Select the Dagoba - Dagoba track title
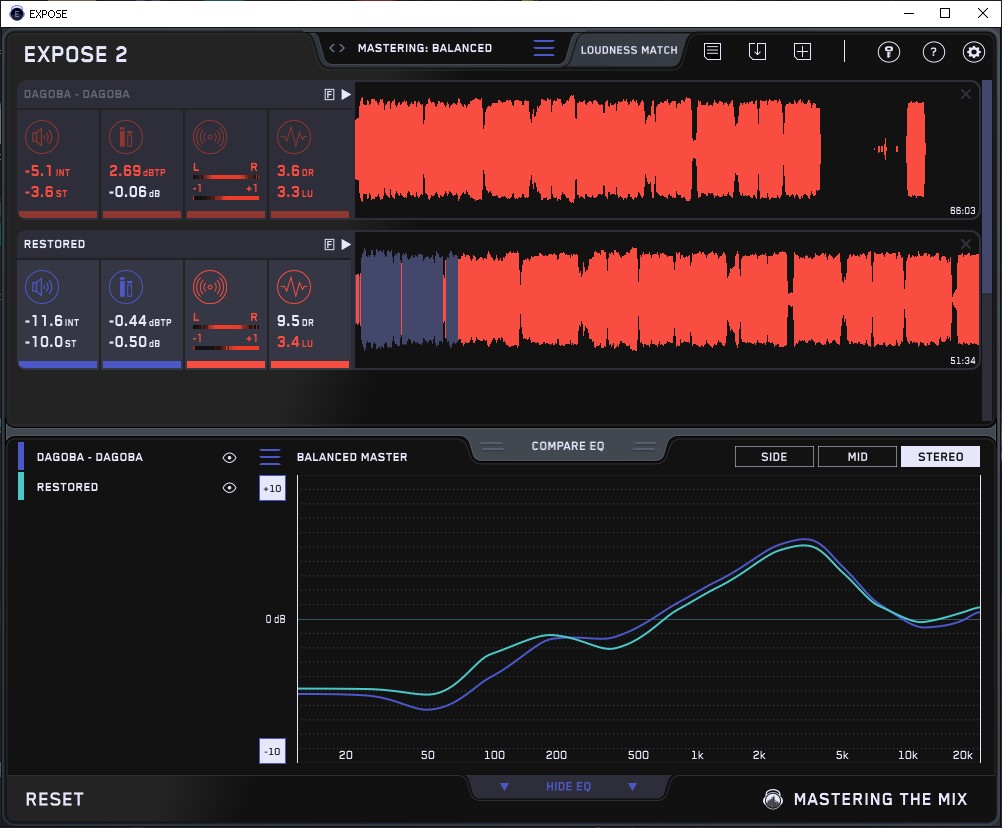Screen dimensions: 1002x828 [x=77, y=94]
